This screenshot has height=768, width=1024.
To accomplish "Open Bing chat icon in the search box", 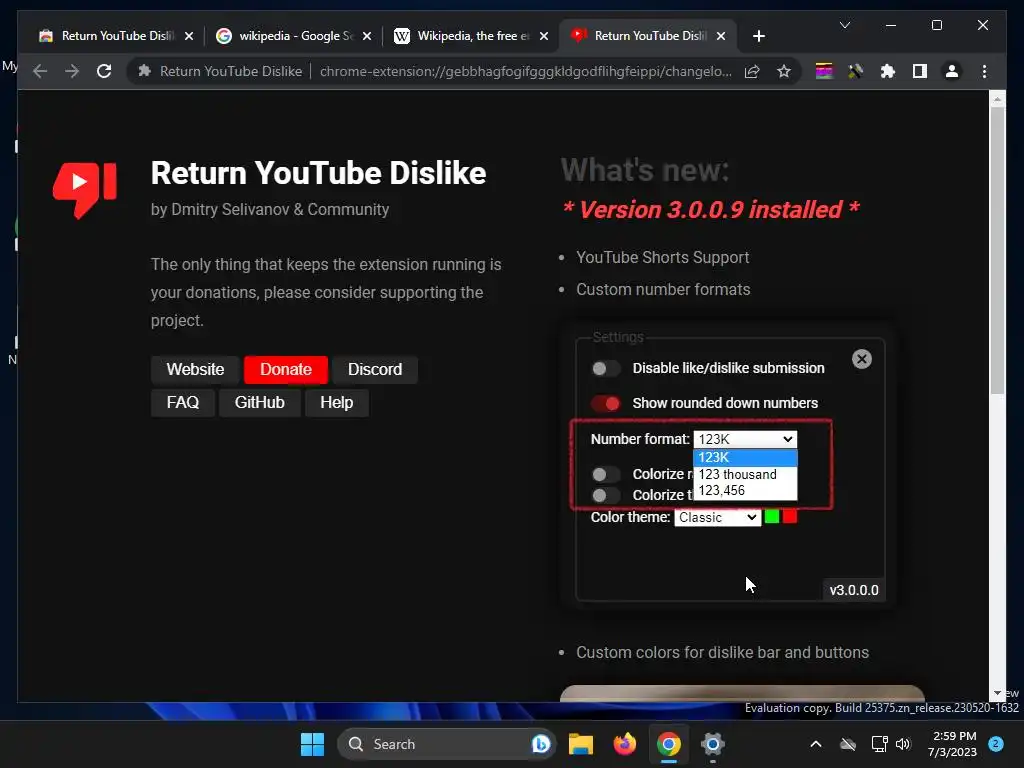I will (x=540, y=744).
